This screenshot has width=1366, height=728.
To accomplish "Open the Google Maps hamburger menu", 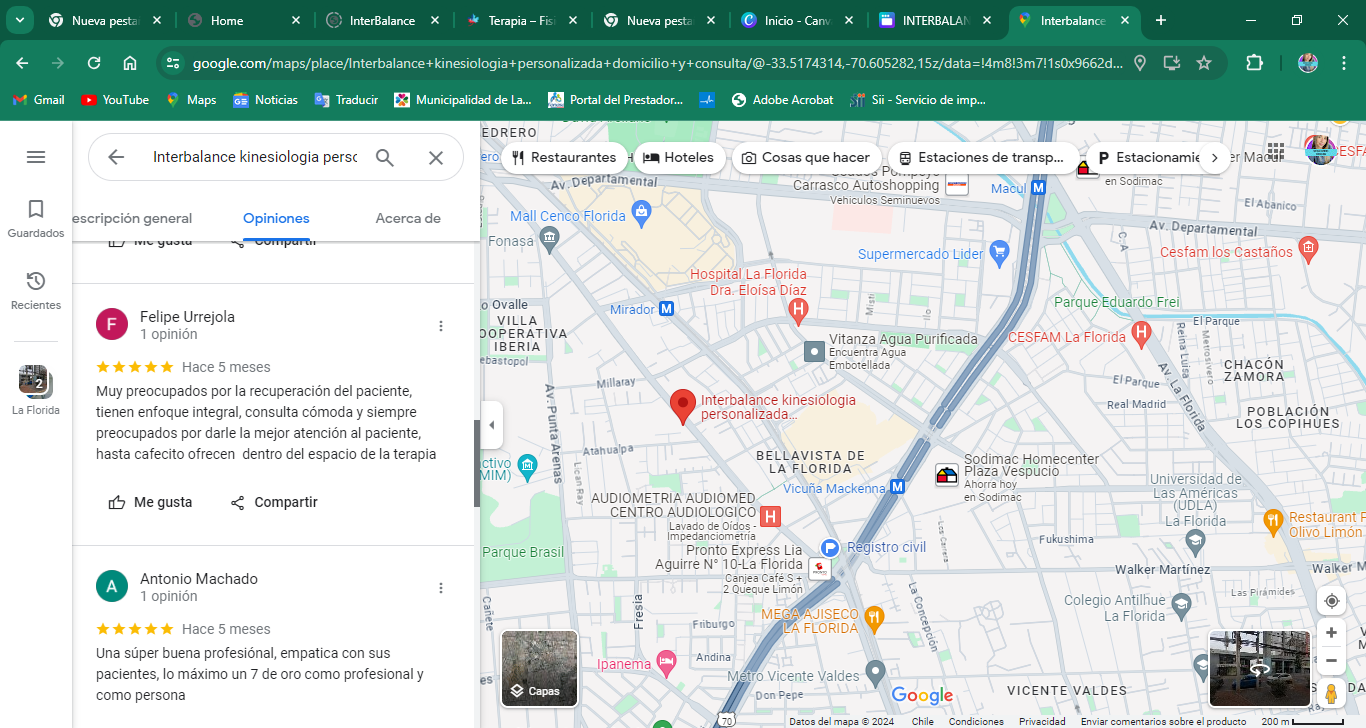I will click(36, 157).
